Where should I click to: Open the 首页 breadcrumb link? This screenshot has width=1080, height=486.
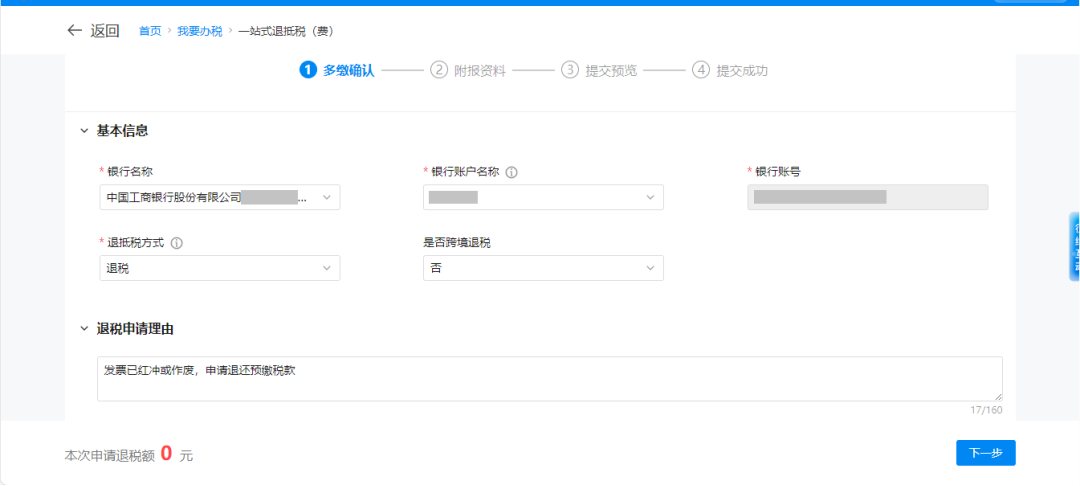pyautogui.click(x=150, y=31)
